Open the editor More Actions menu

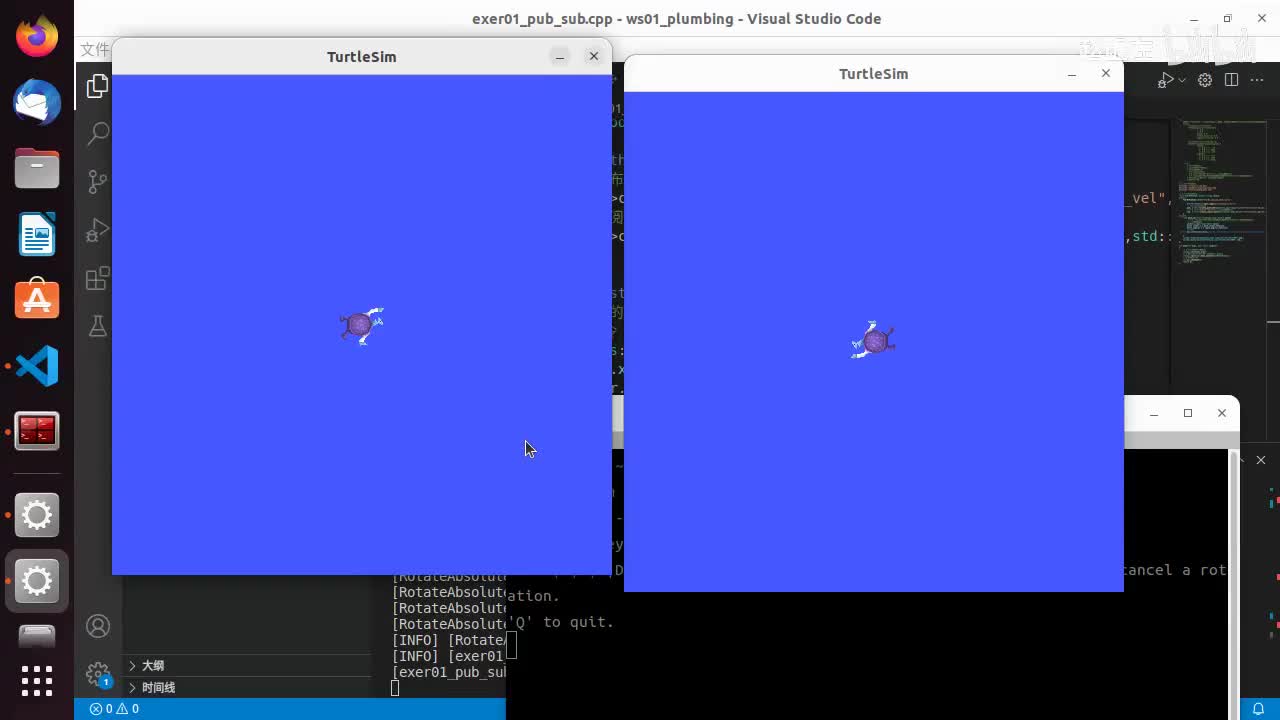[1257, 80]
